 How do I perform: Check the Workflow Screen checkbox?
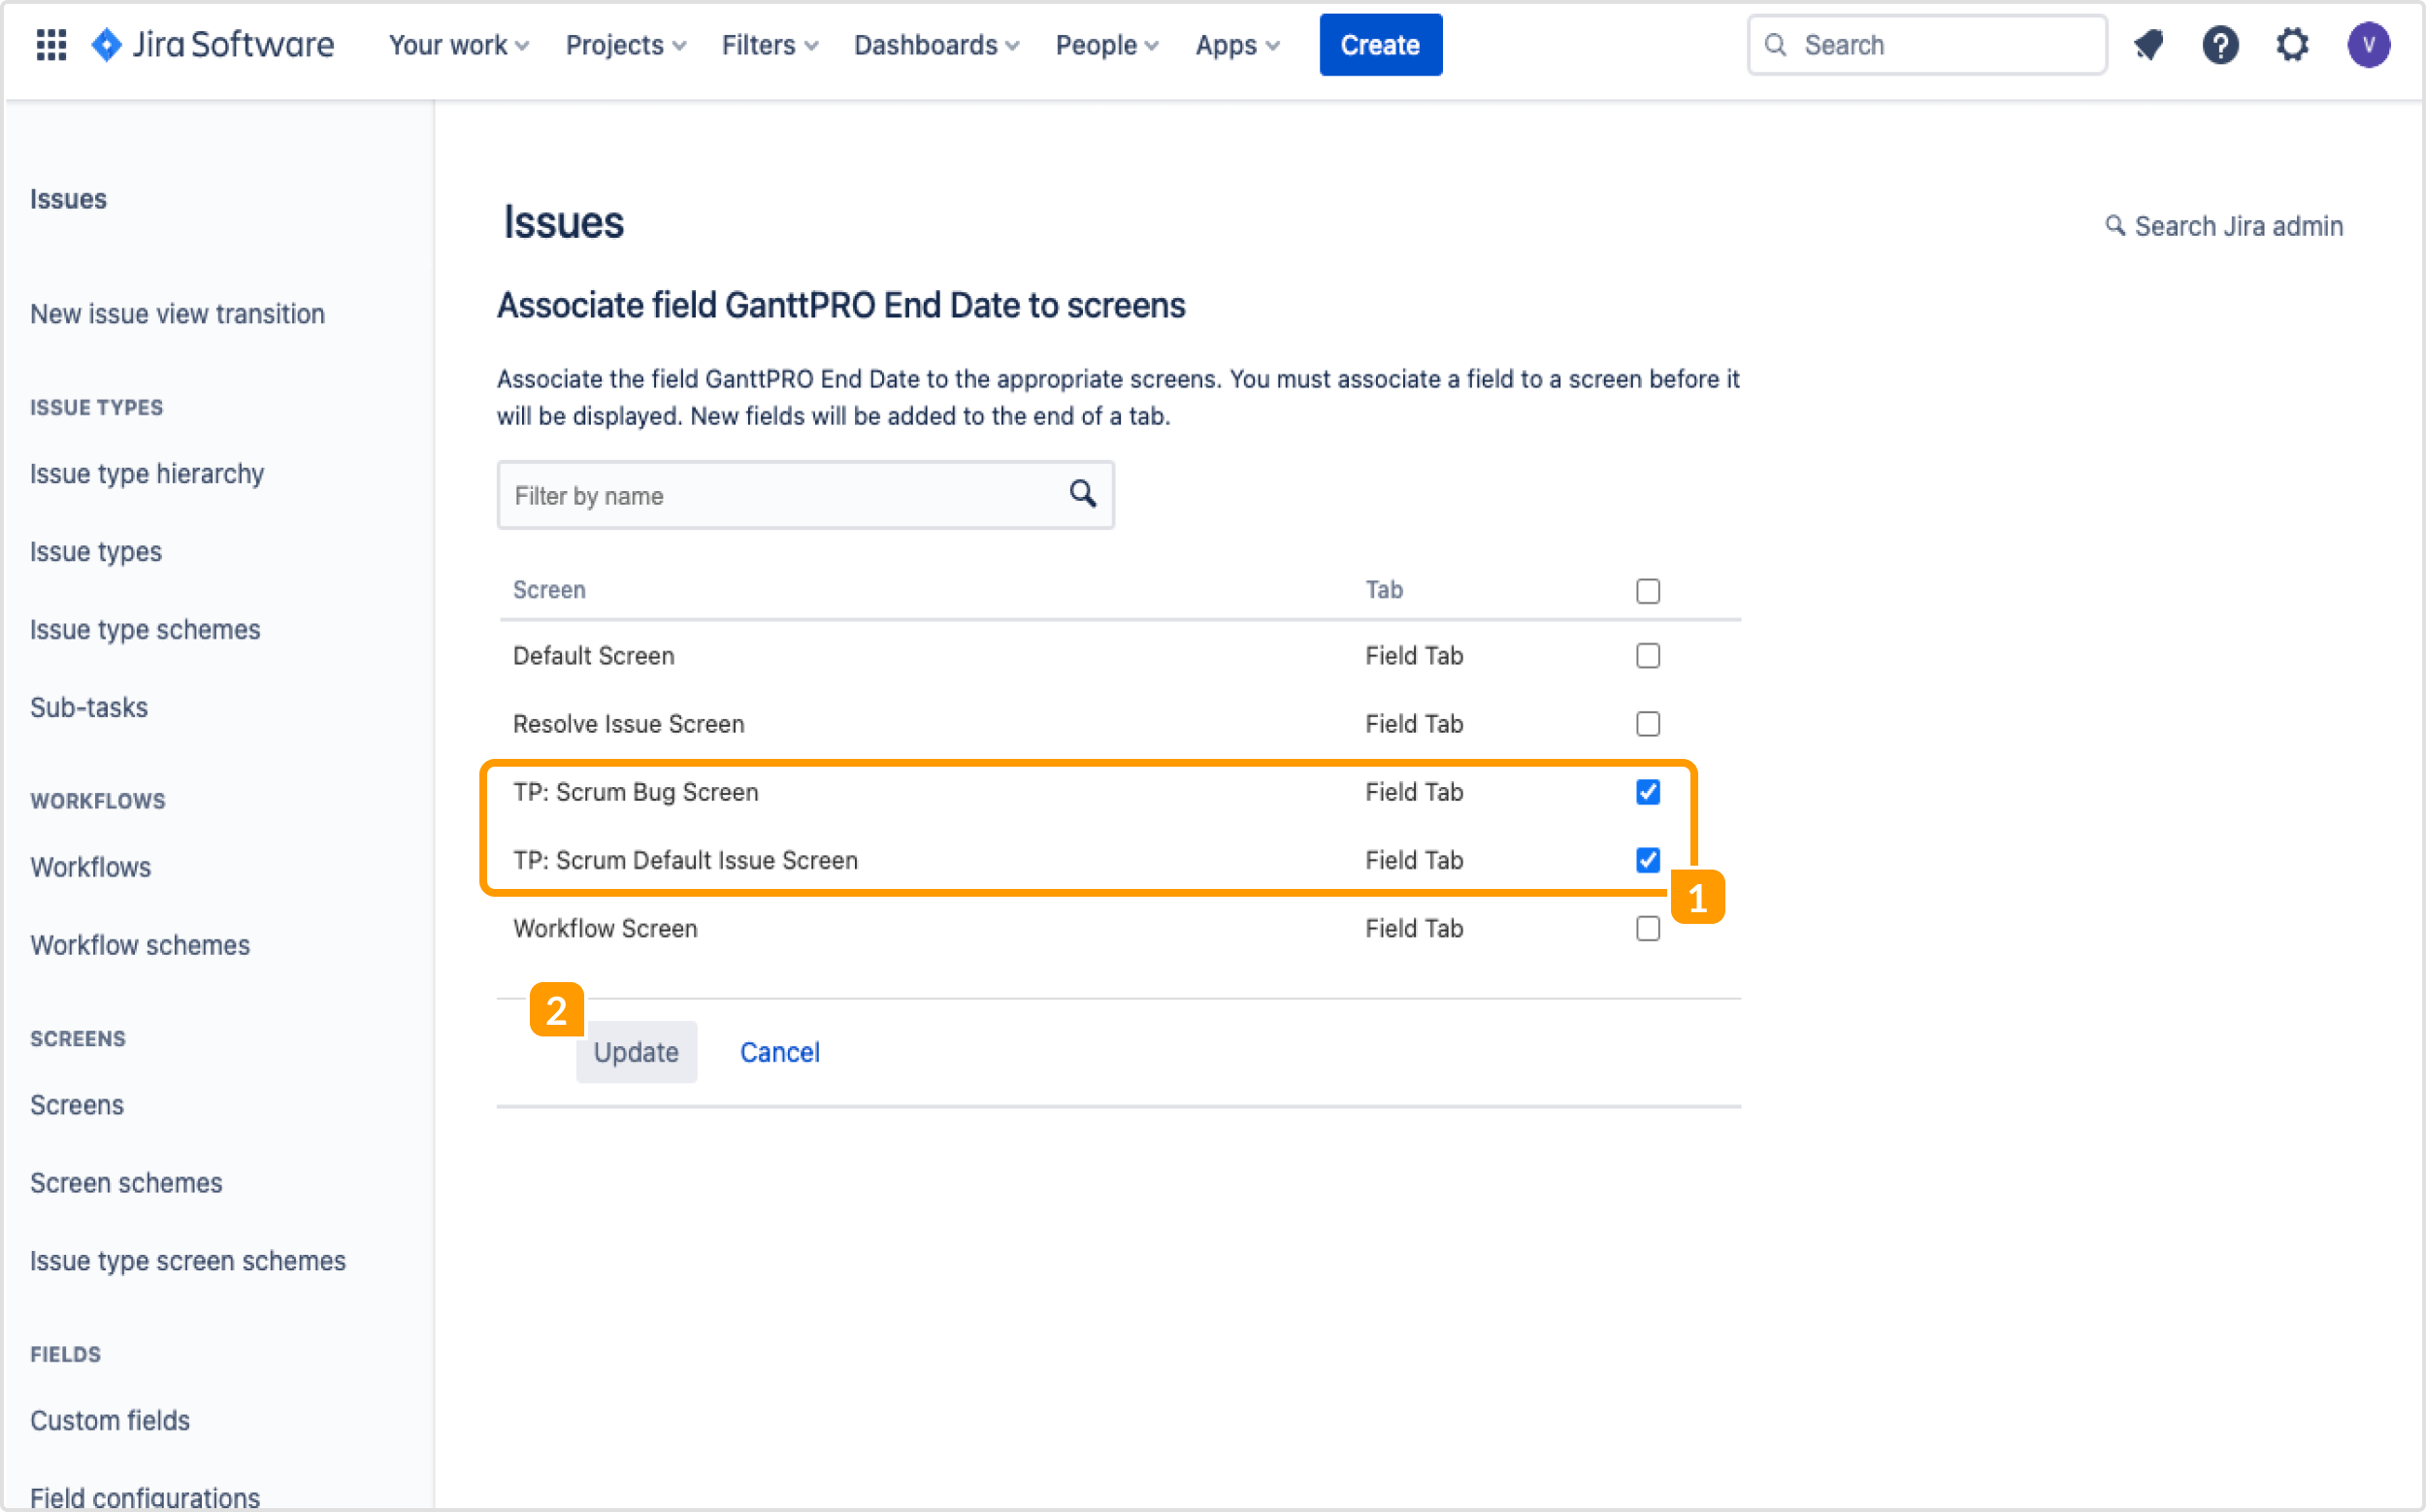pos(1647,928)
